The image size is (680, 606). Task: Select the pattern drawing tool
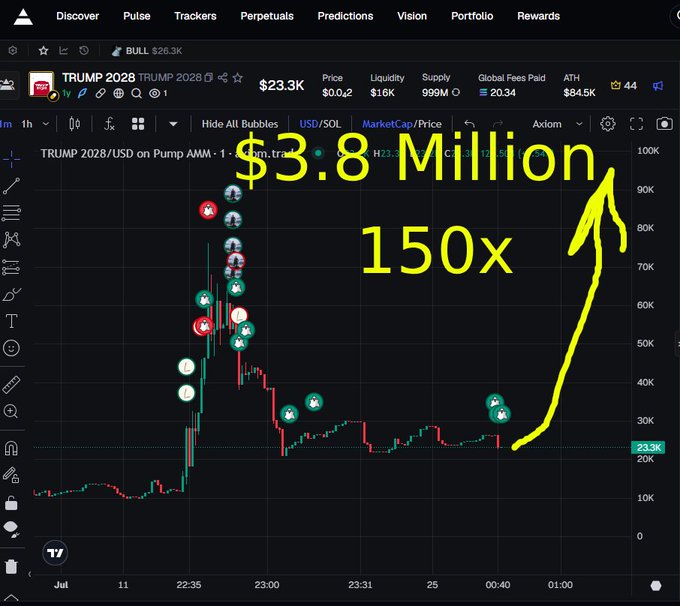[x=11, y=239]
